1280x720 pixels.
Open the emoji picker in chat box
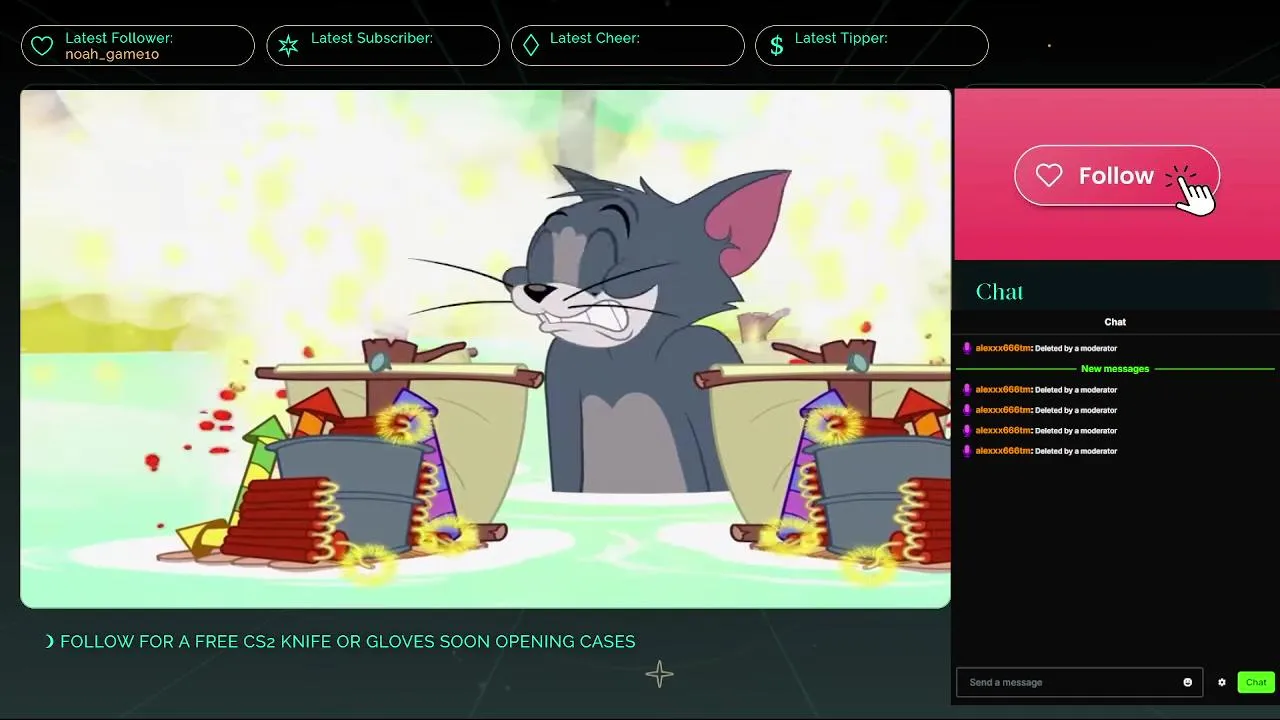(x=1188, y=682)
